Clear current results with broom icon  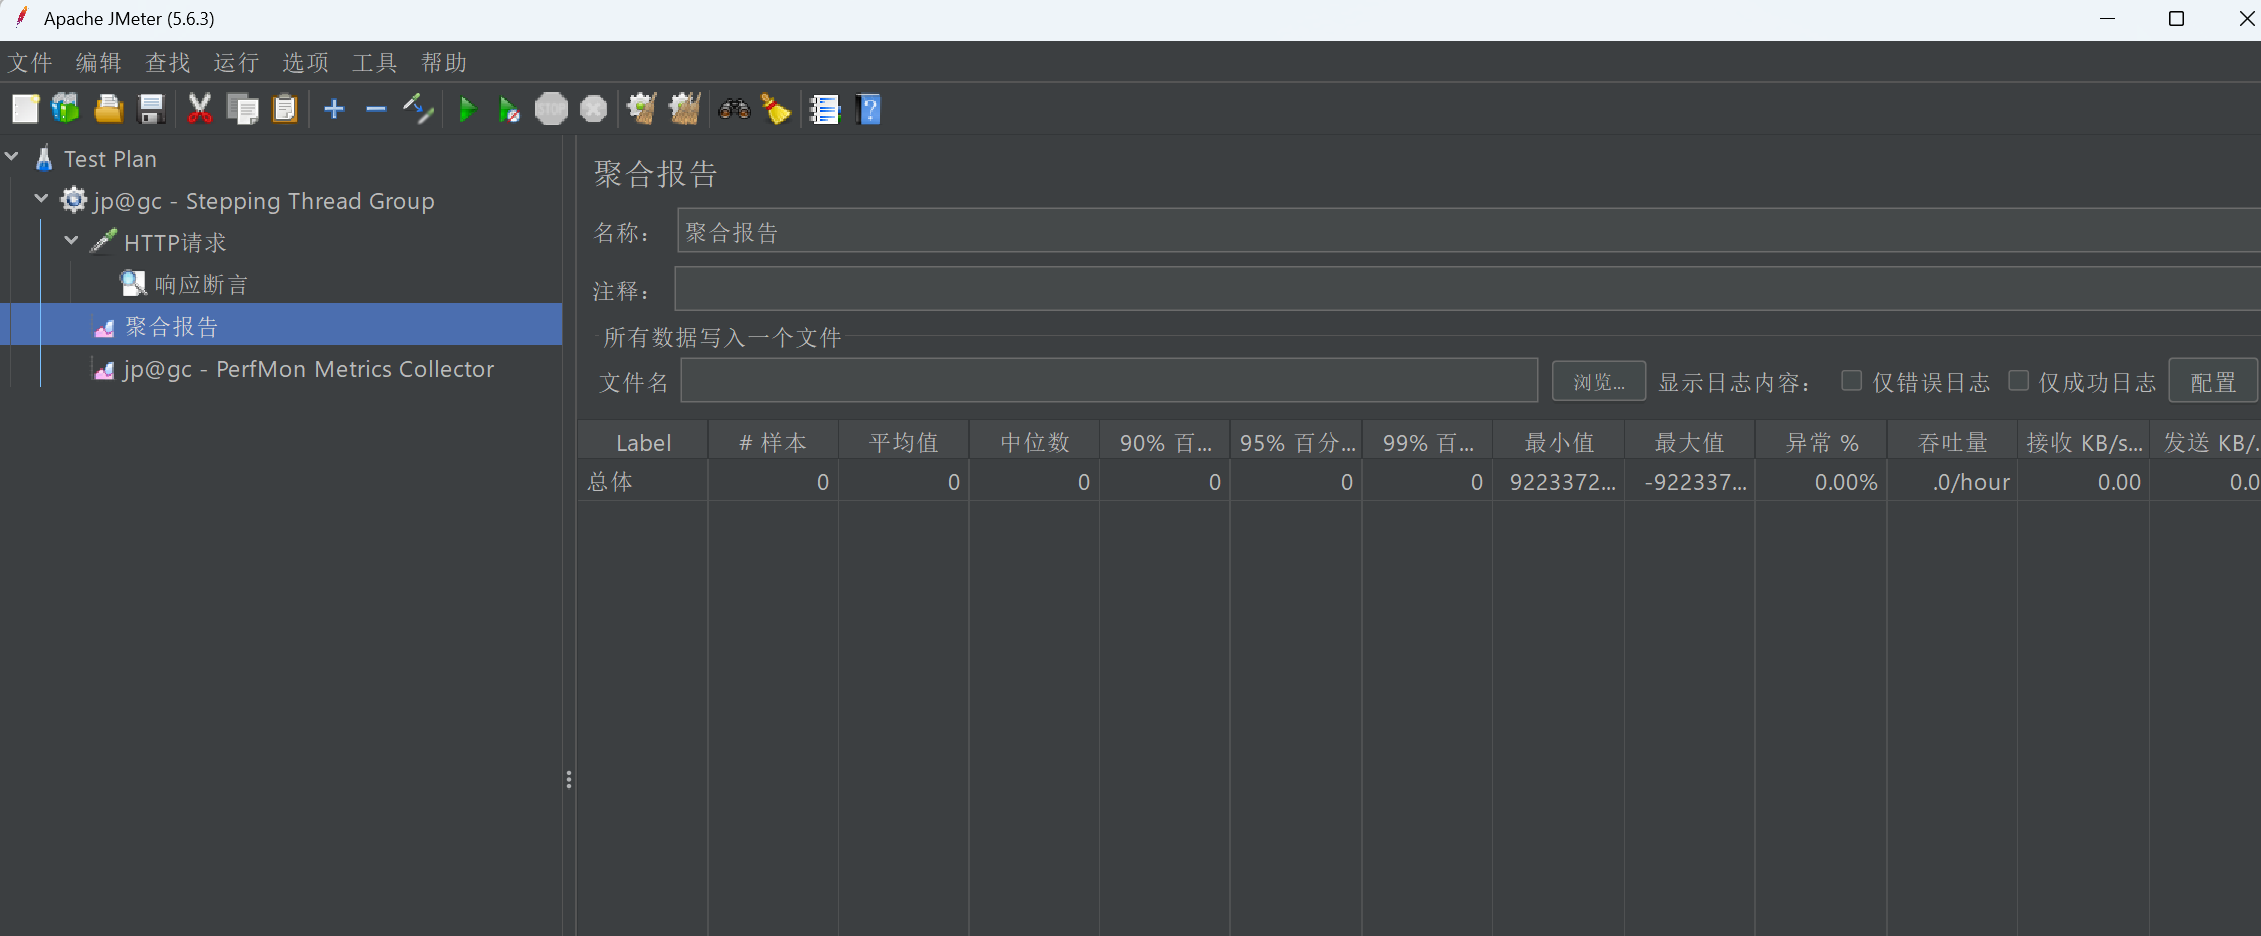point(642,109)
